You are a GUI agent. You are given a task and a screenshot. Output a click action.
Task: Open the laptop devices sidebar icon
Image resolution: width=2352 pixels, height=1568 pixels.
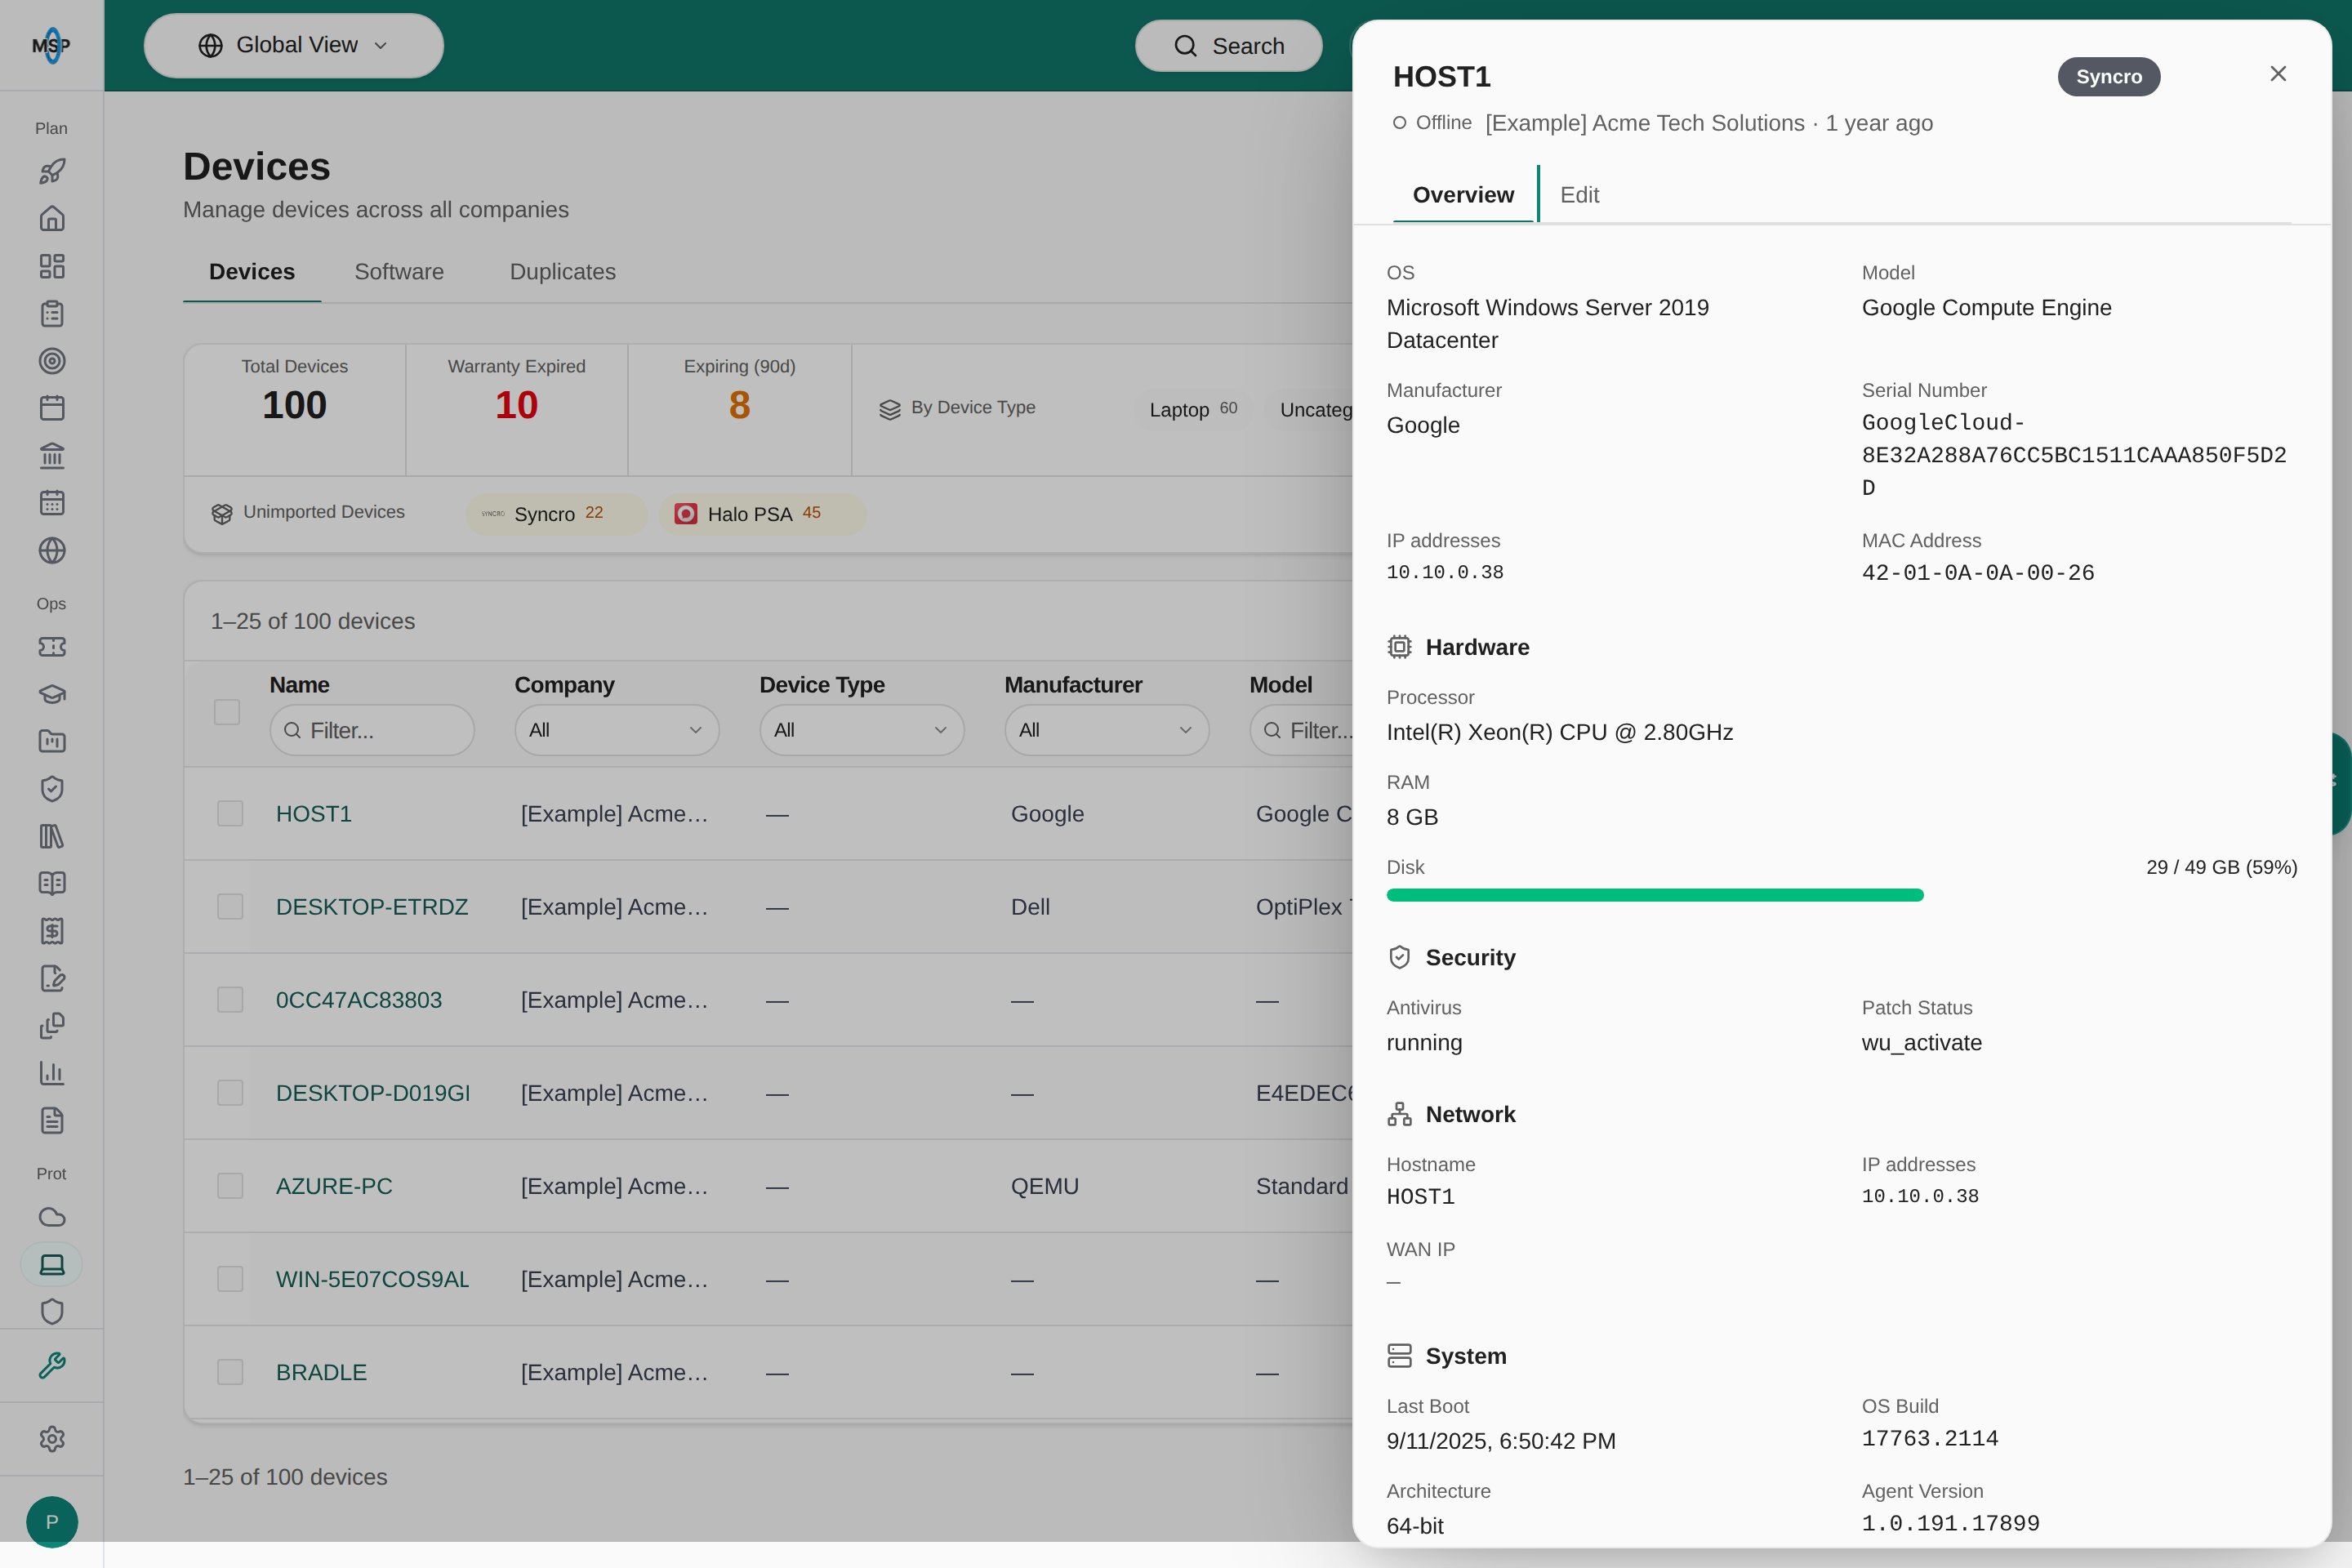pyautogui.click(x=52, y=1264)
